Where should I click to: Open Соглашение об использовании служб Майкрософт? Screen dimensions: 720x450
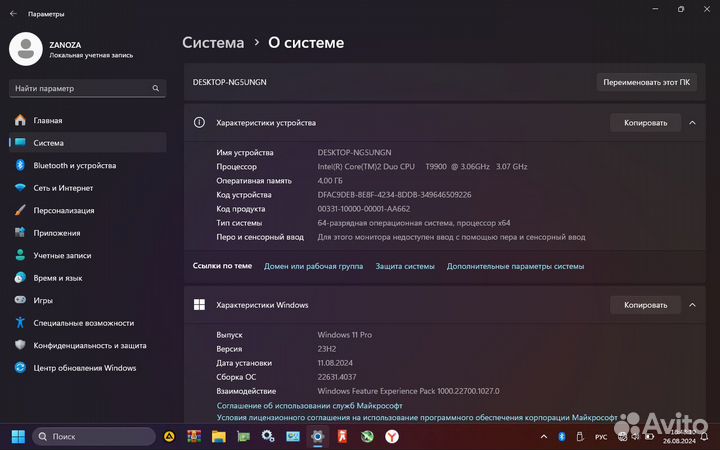point(309,405)
